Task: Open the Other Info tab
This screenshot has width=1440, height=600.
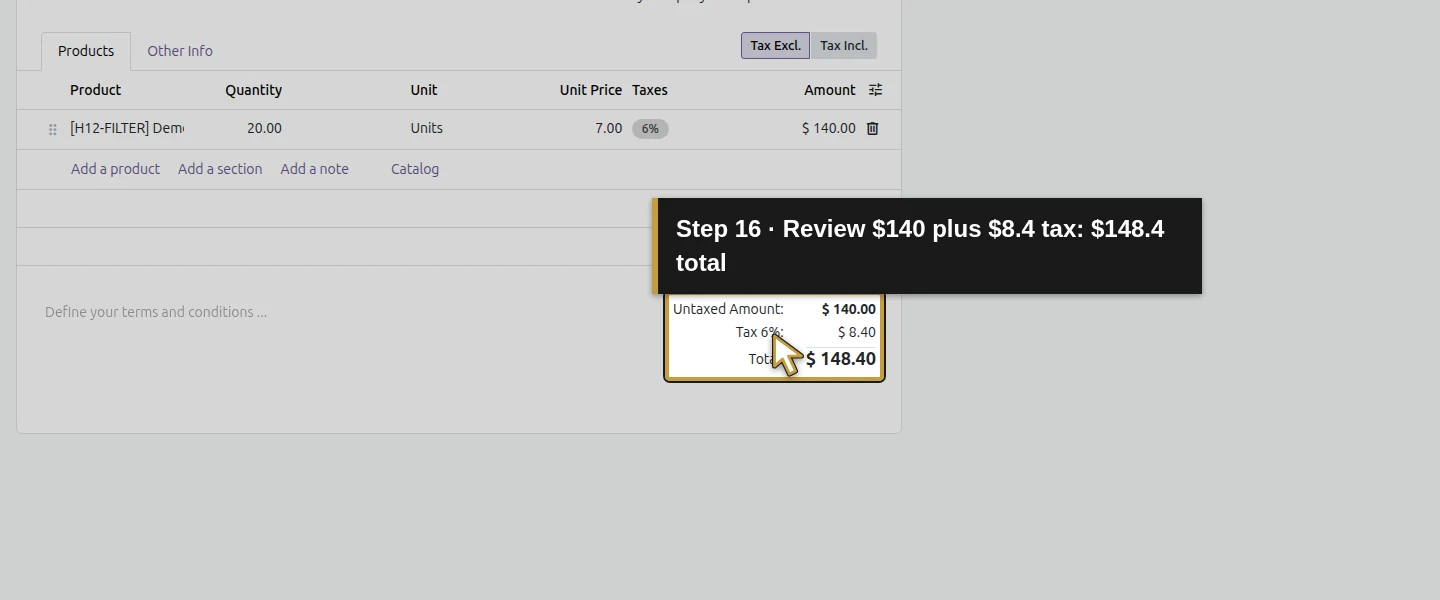Action: click(x=180, y=51)
